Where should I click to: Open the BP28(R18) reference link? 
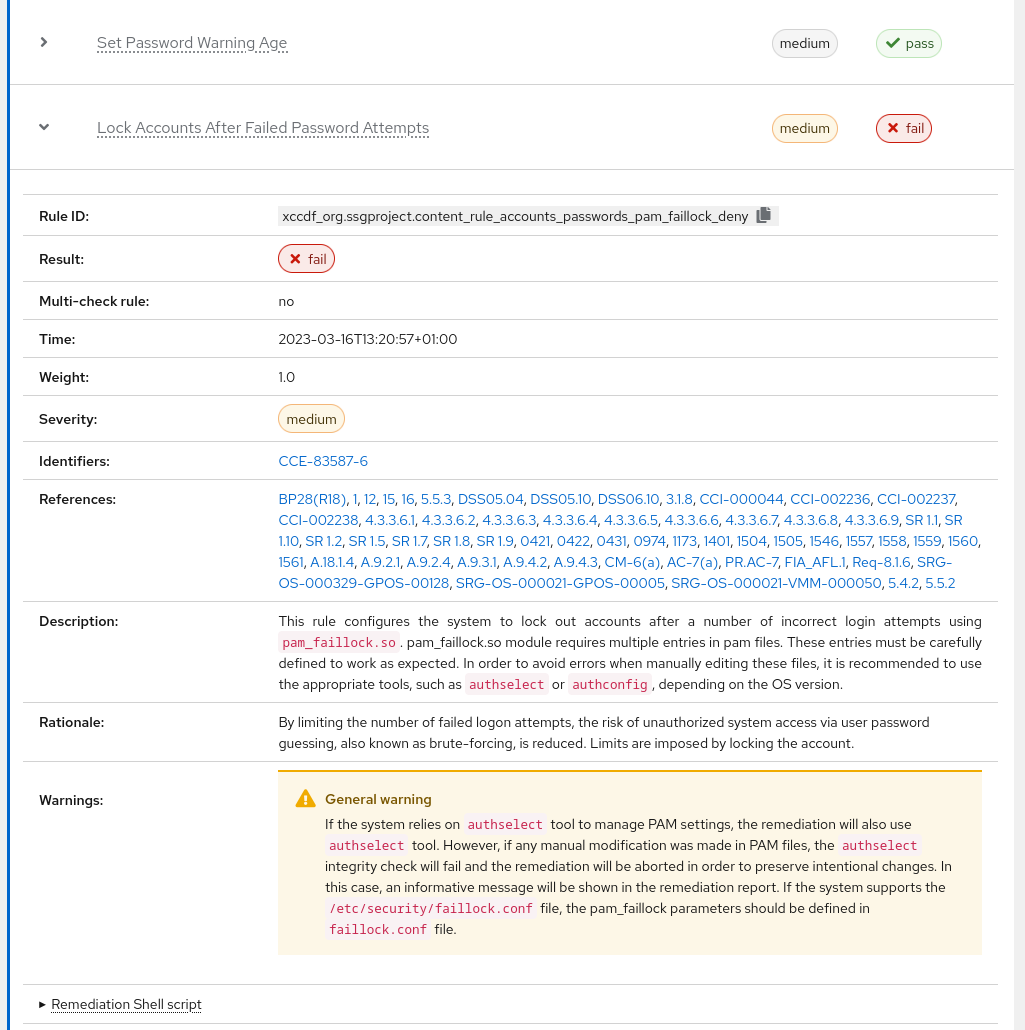312,499
